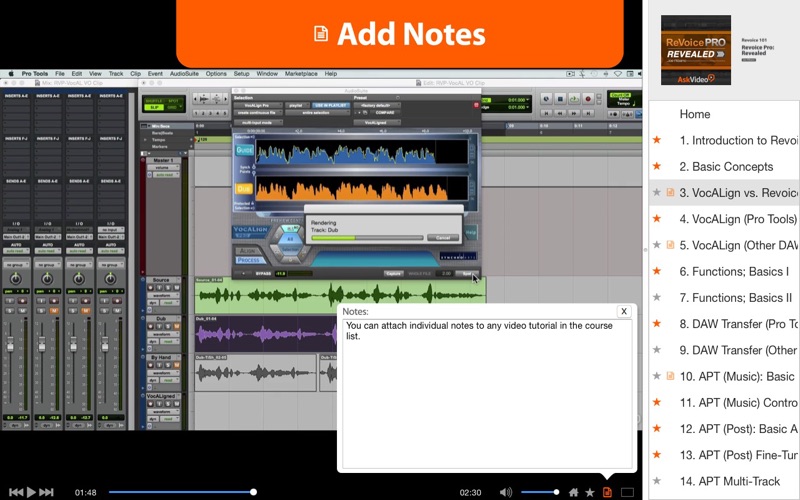Click the note icon beside VocALign (Other DAW)
Image resolution: width=800 pixels, height=500 pixels.
[670, 245]
